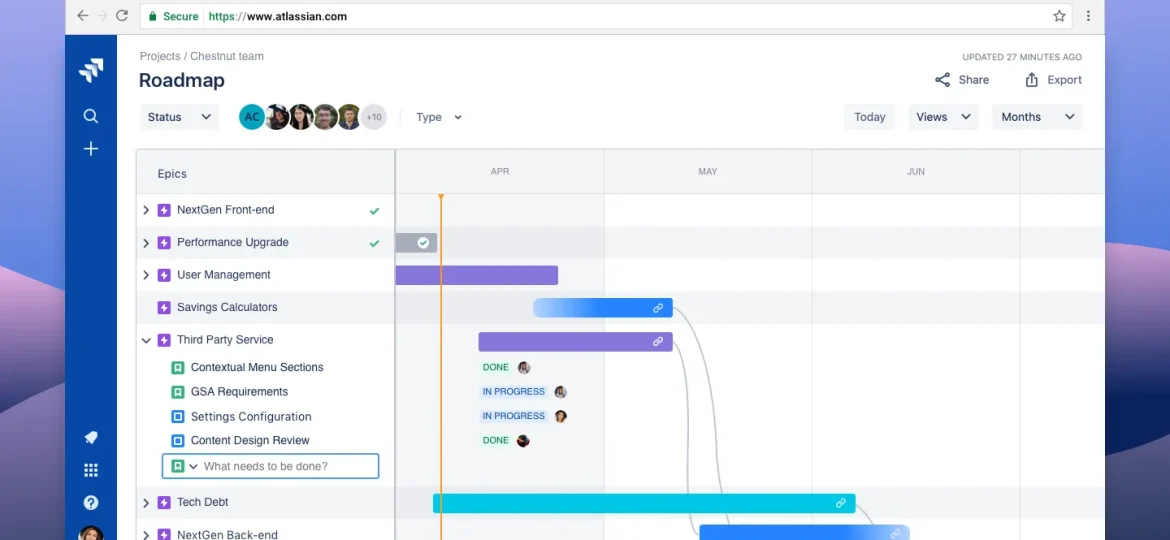Screen dimensions: 1170x540
Task: Click the browser back arrow
Action: [x=83, y=16]
